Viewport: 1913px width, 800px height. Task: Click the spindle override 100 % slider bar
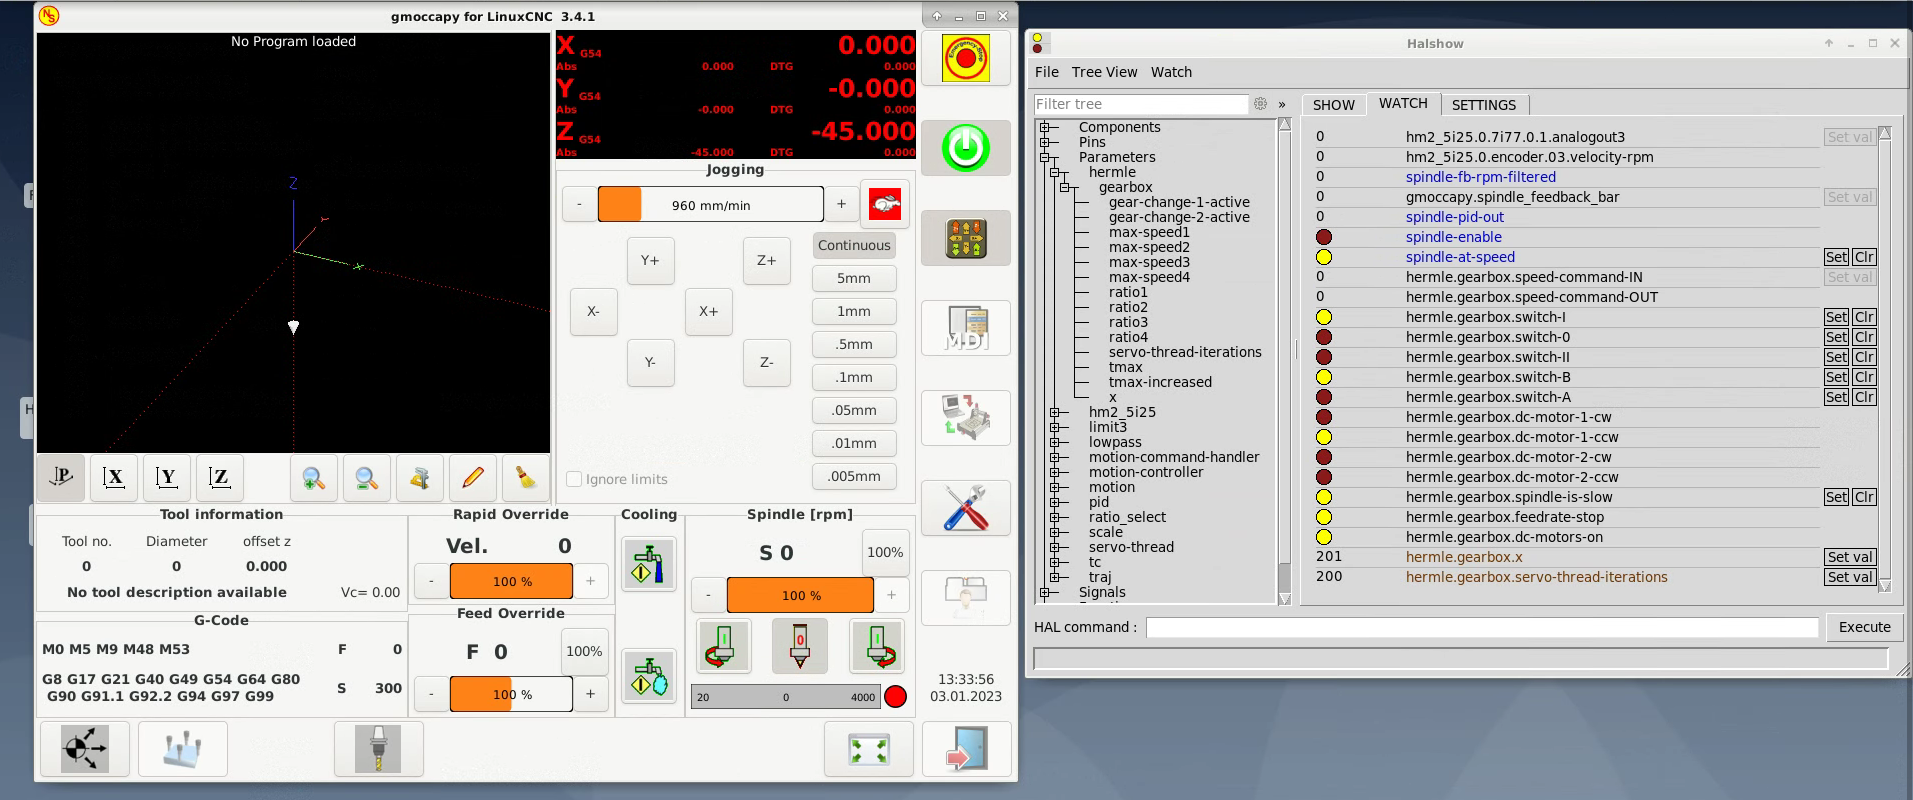[x=800, y=595]
